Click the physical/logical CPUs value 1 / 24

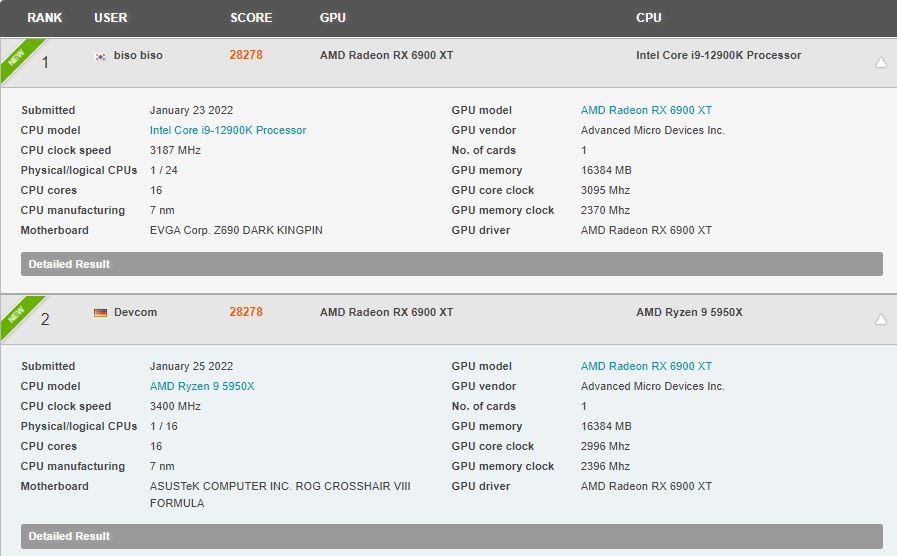tap(164, 170)
